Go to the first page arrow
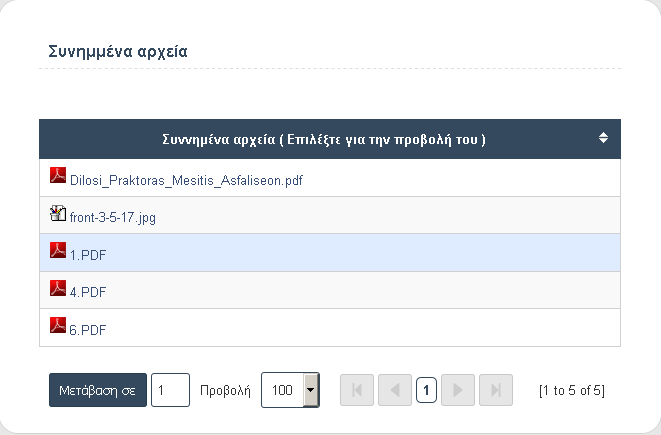Image resolution: width=661 pixels, height=435 pixels. 357,390
